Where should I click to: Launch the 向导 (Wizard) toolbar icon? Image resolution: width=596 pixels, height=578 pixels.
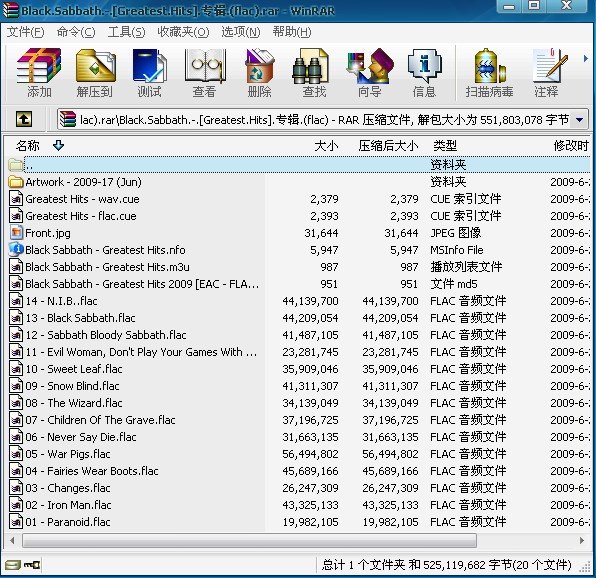370,65
